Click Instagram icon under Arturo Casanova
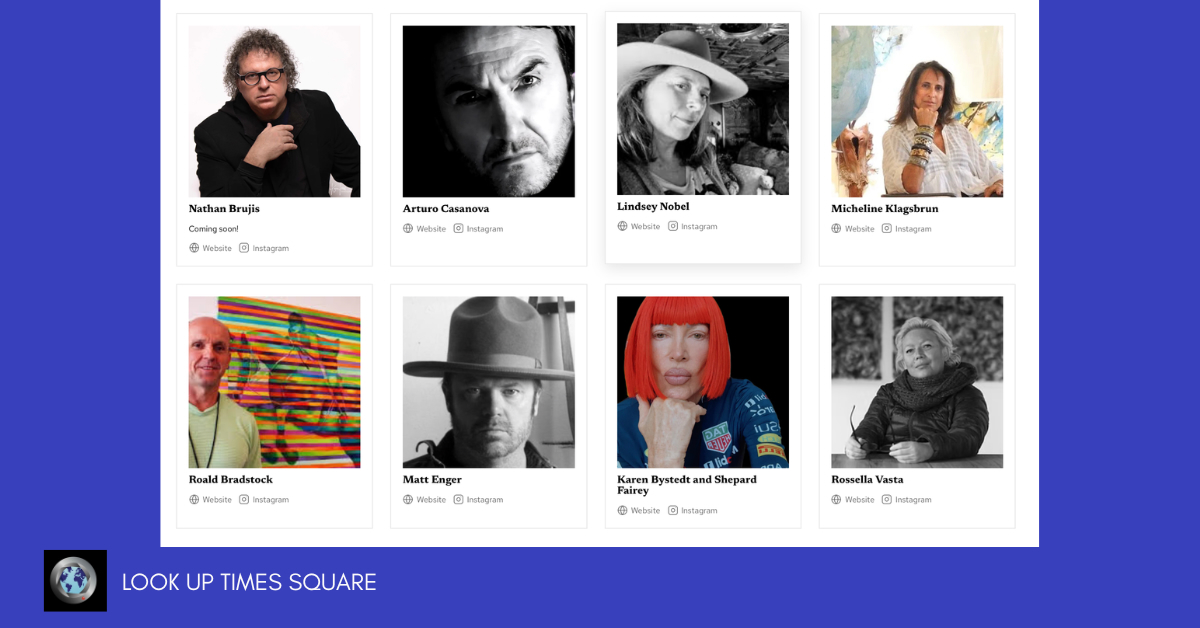Viewport: 1200px width, 628px height. 458,229
